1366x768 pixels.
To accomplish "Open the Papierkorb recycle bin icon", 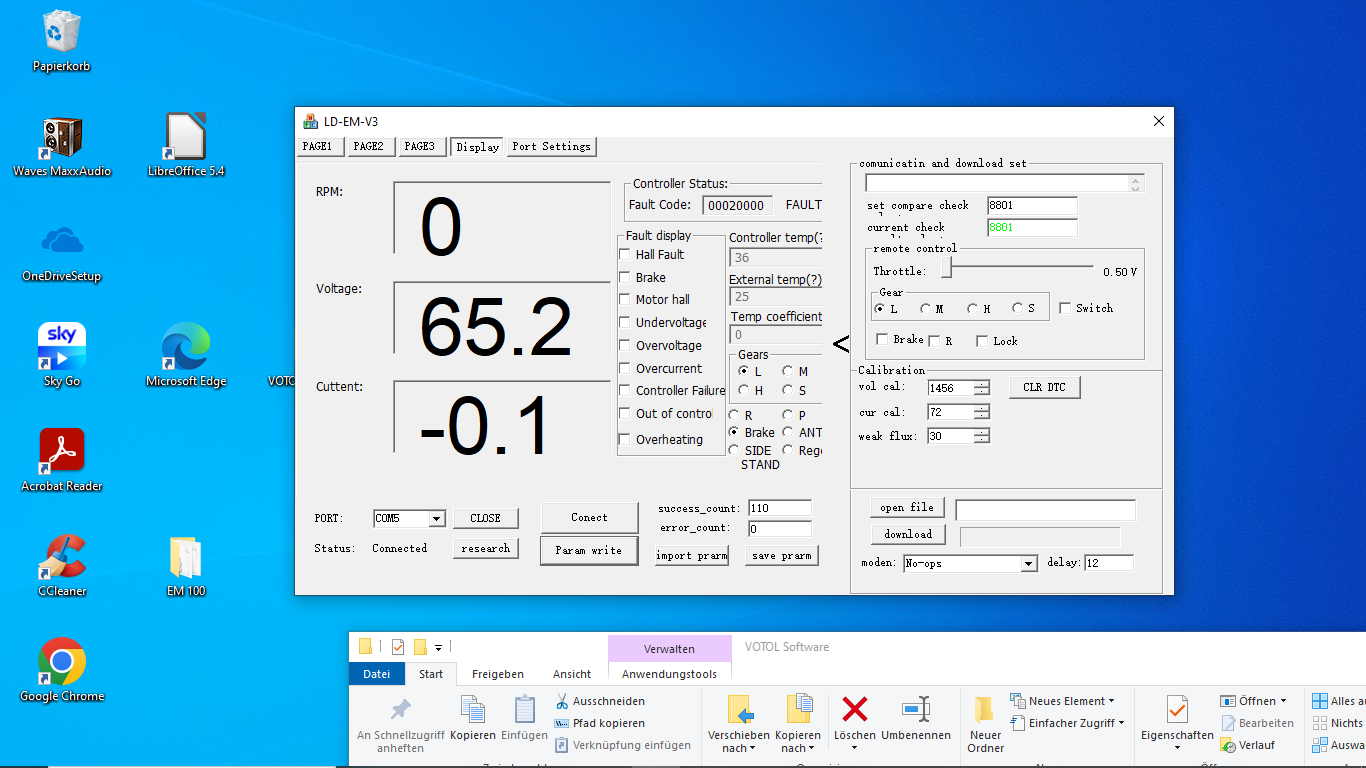I will pos(62,33).
